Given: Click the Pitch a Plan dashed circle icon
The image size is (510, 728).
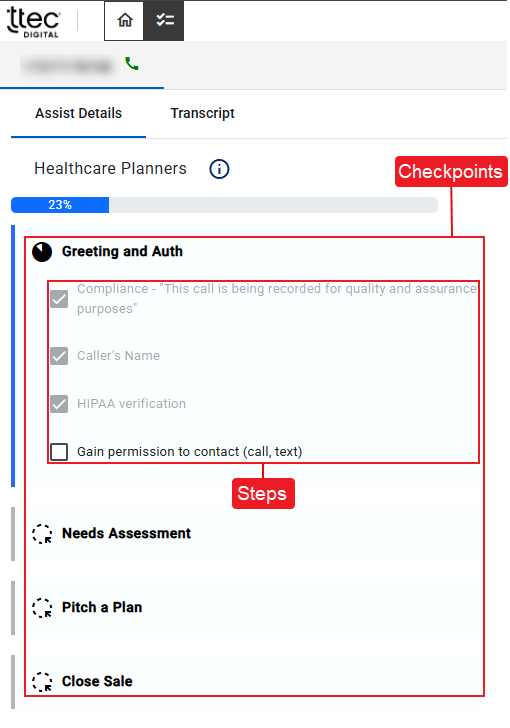Looking at the screenshot, I should (42, 607).
